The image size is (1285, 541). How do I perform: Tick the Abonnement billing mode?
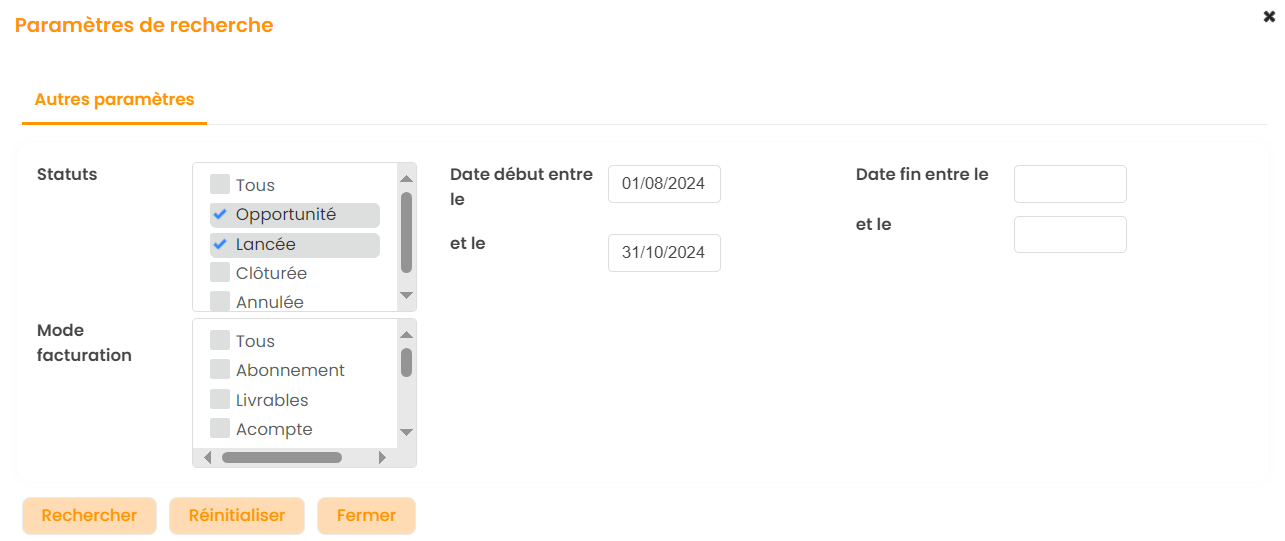coord(220,370)
